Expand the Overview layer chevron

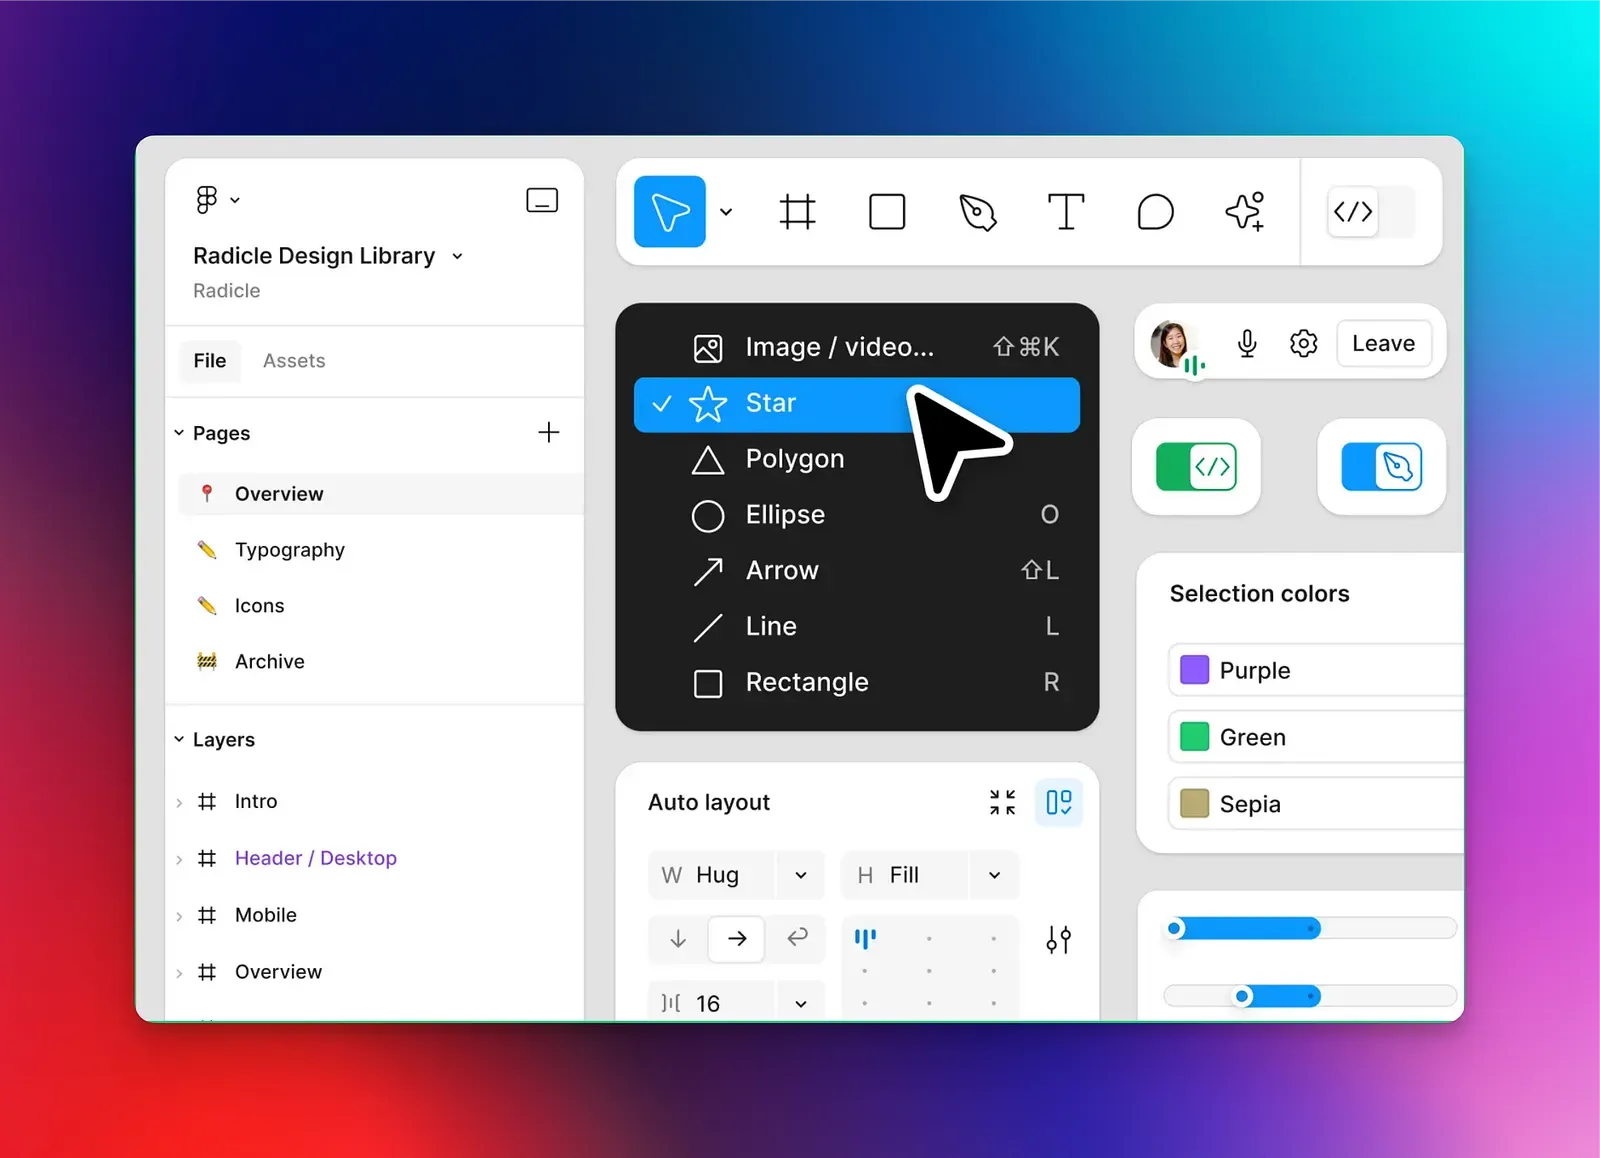179,973
